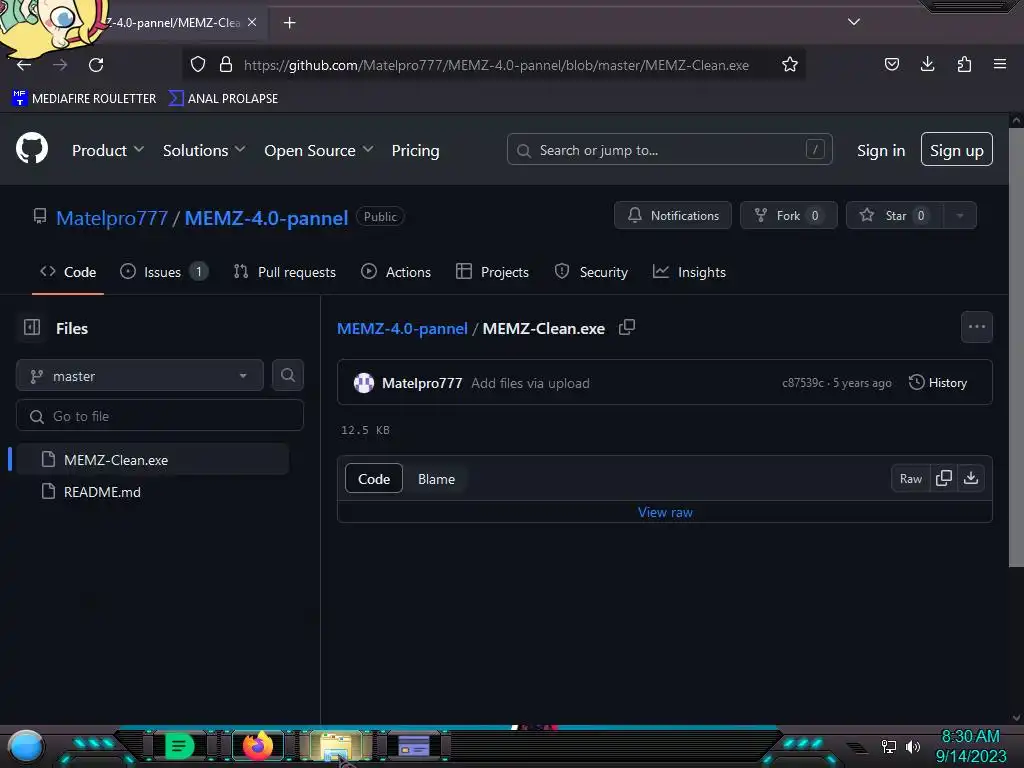Expand the Solutions menu
Screen dimensions: 1024x768
204,150
